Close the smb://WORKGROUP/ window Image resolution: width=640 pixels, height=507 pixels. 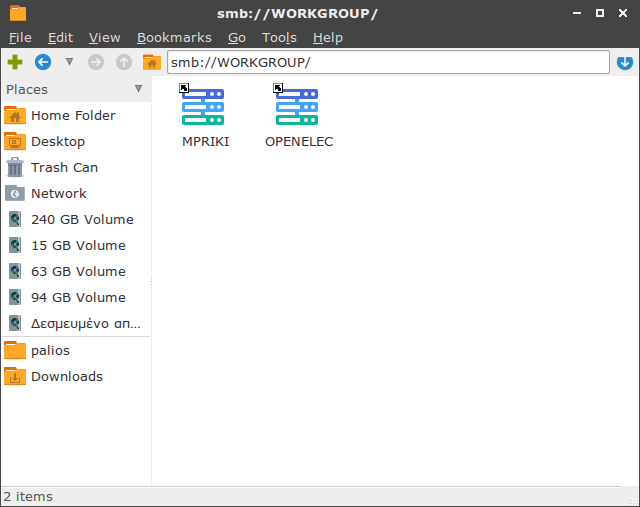click(x=623, y=13)
